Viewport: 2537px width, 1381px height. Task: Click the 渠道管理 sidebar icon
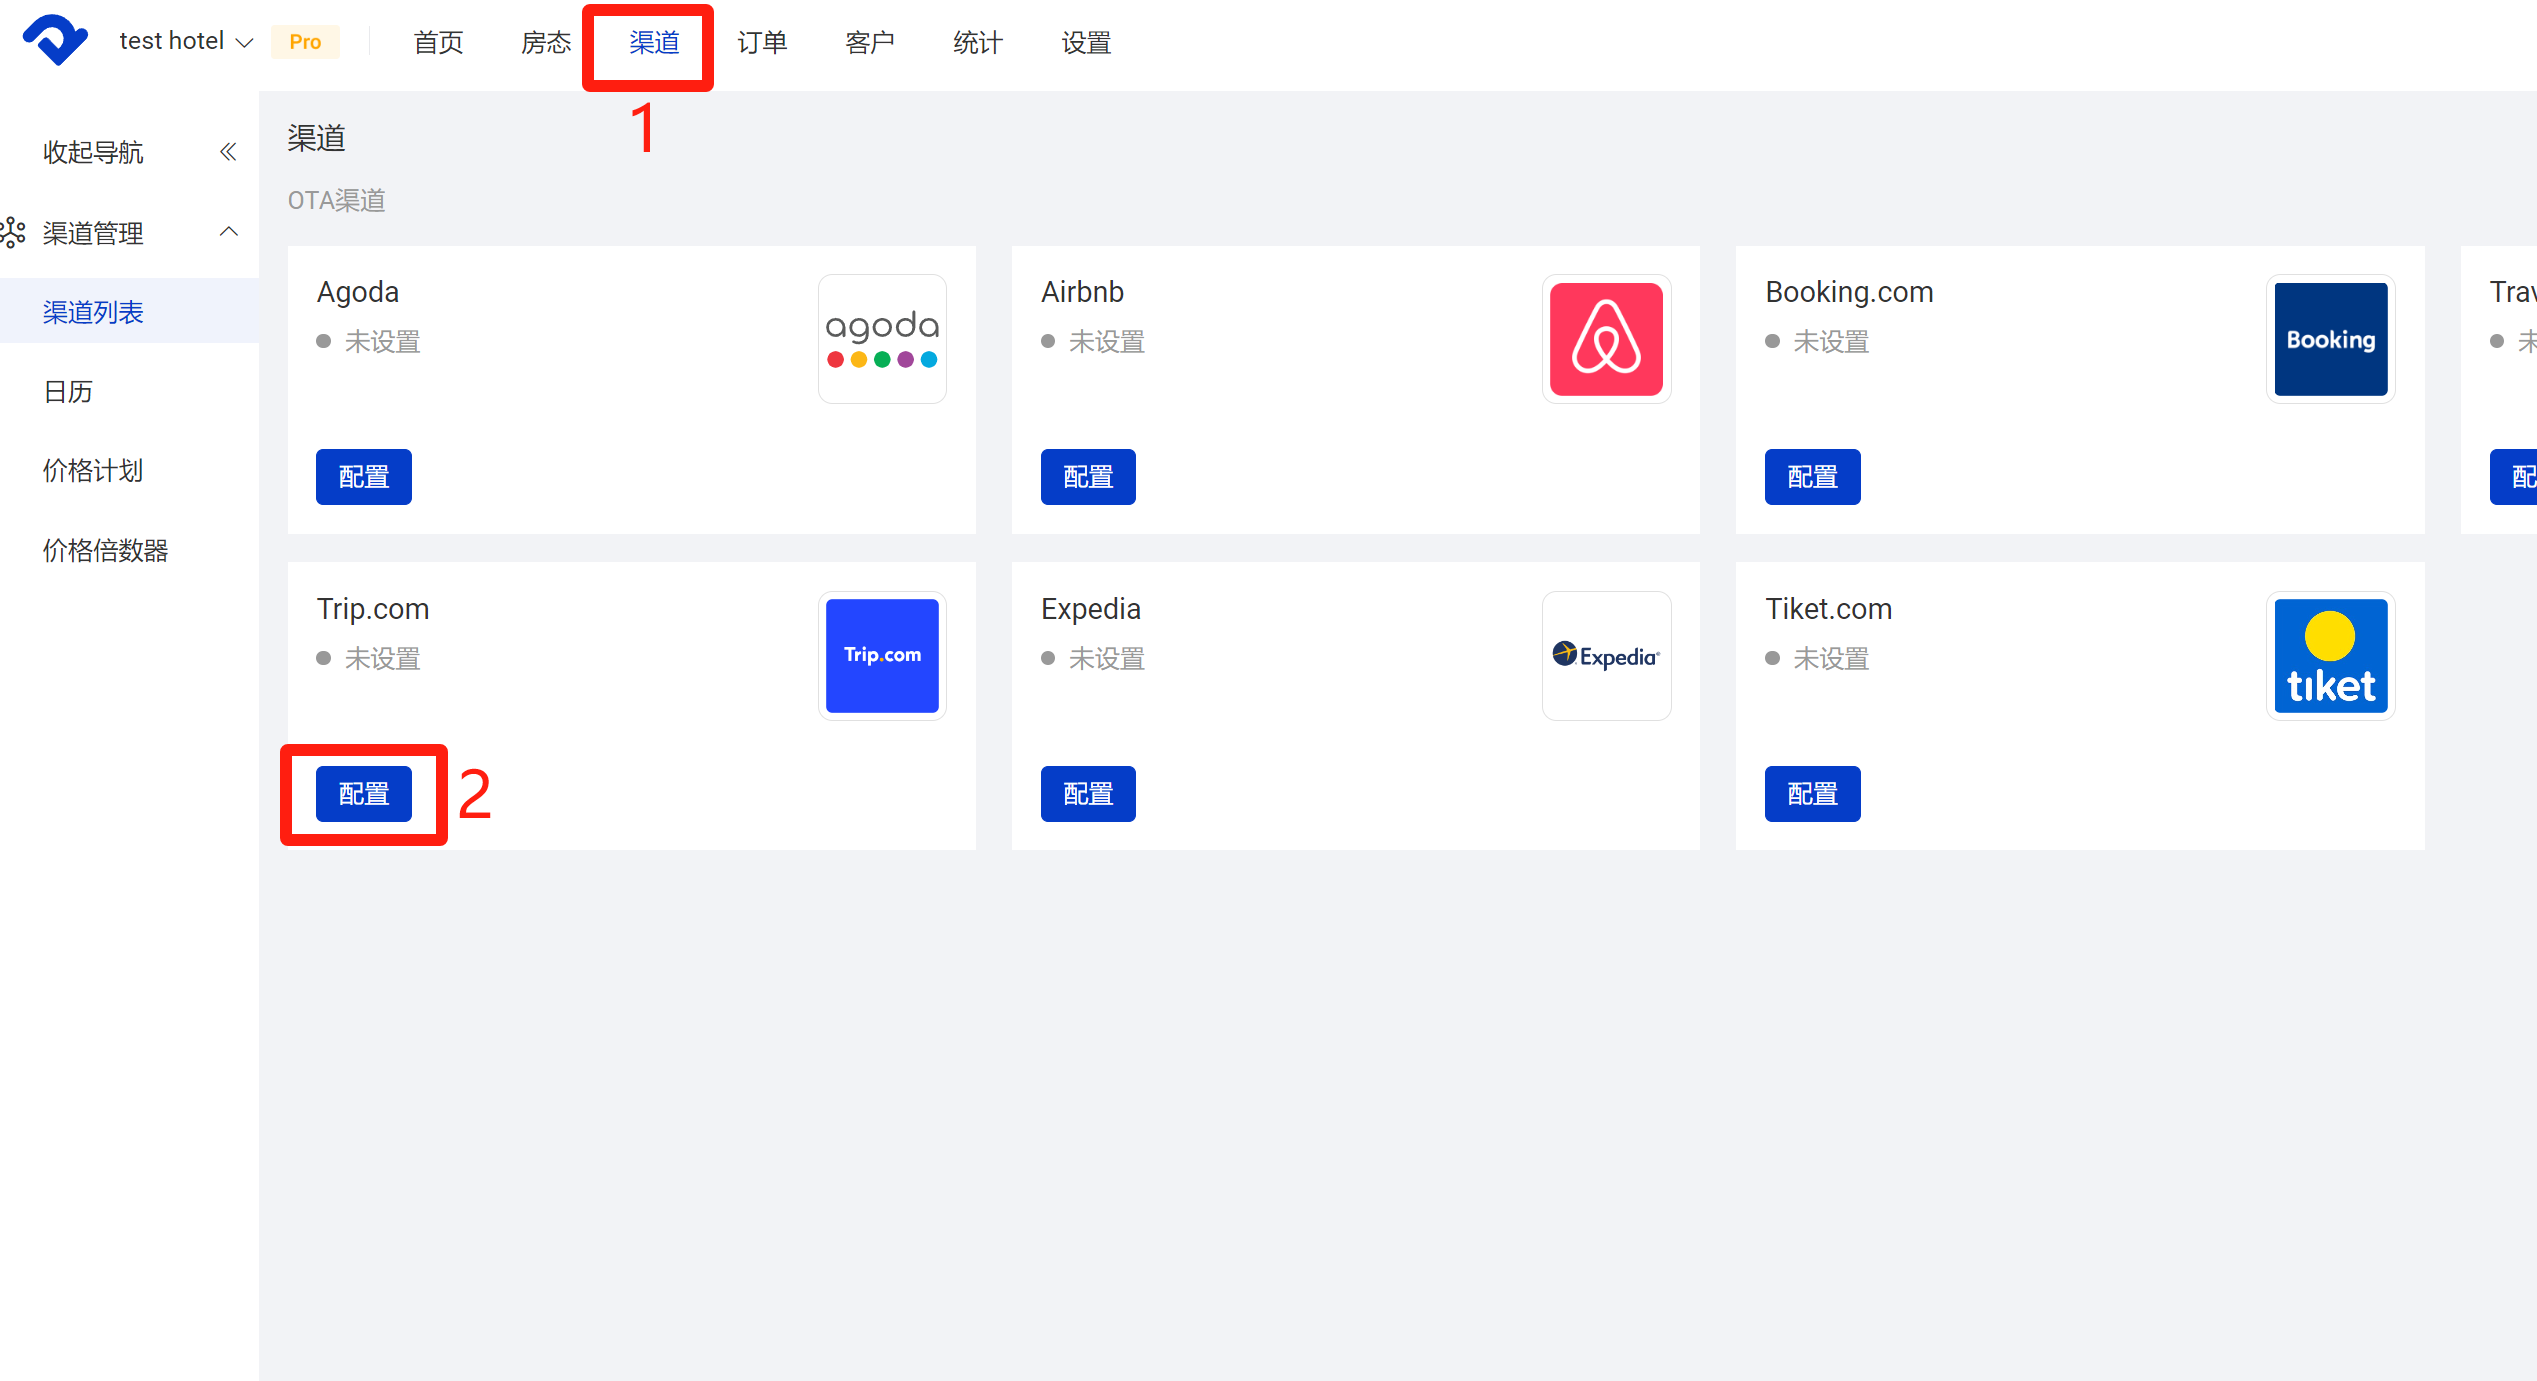coord(13,232)
